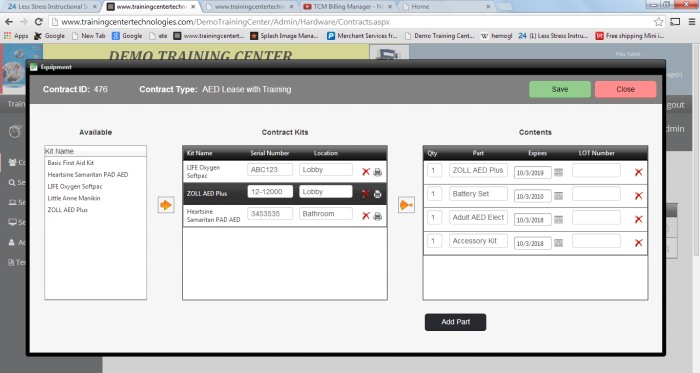This screenshot has width=700, height=373.
Task: Open the Home browser tab
Action: click(445, 7)
